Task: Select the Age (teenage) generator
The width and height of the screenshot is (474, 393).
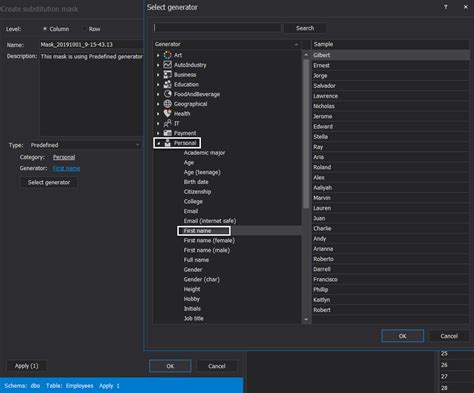Action: coord(202,172)
